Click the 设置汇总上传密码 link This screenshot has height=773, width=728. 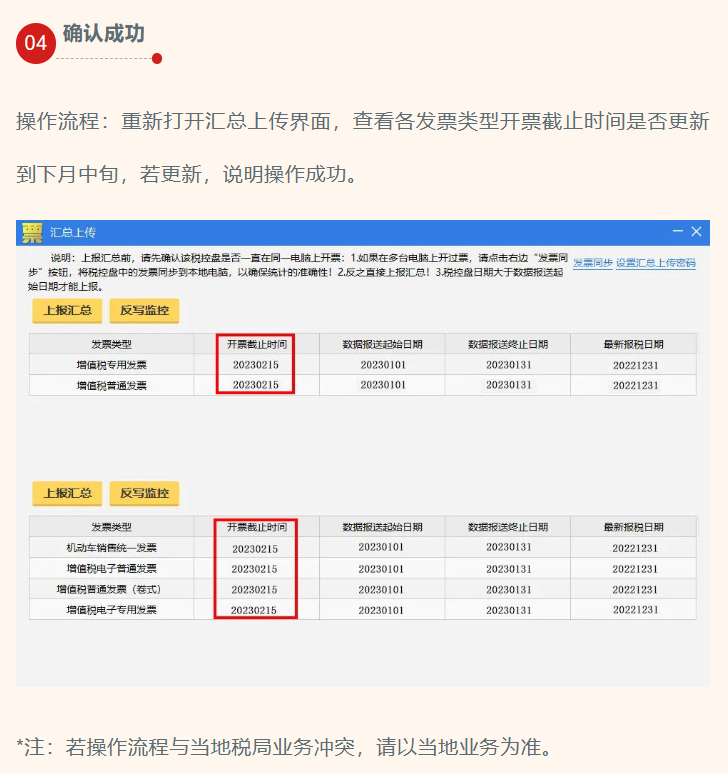tap(655, 263)
